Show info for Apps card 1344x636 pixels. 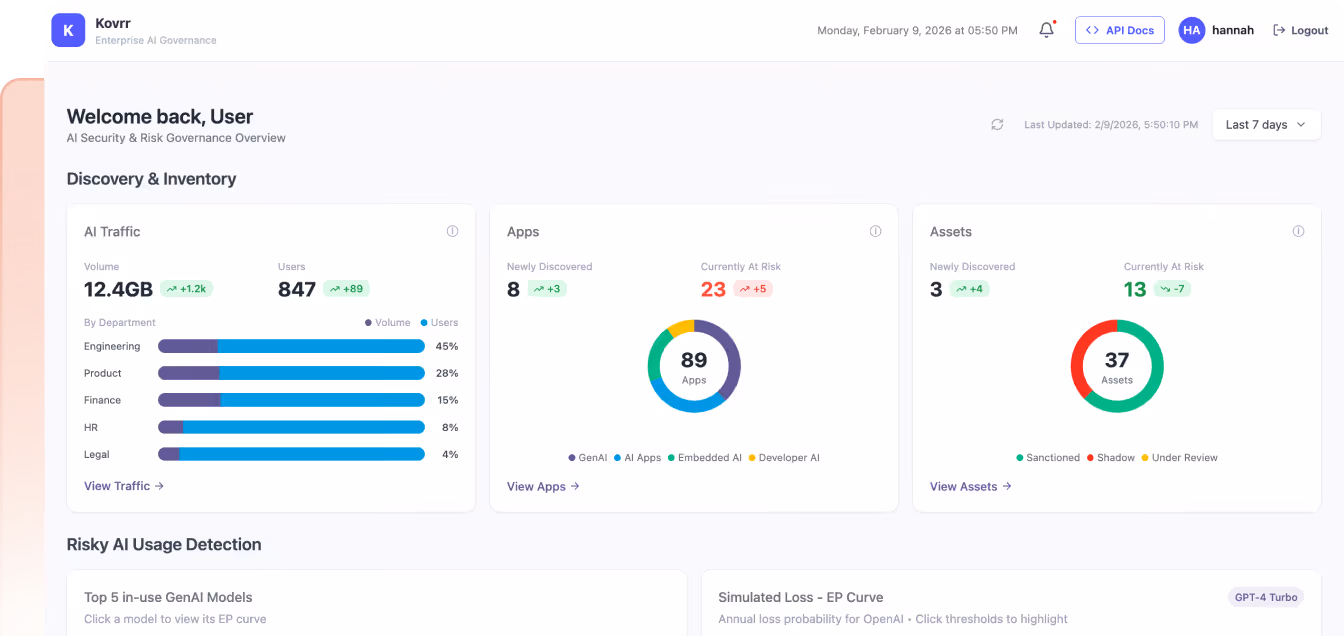(876, 231)
